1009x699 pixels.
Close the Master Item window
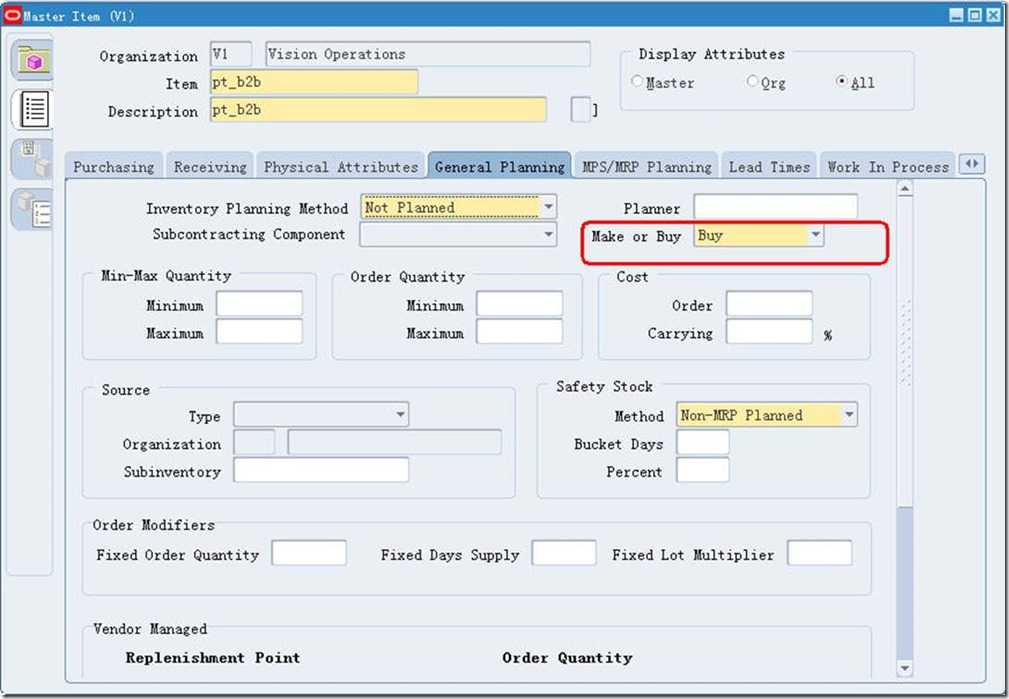point(993,15)
